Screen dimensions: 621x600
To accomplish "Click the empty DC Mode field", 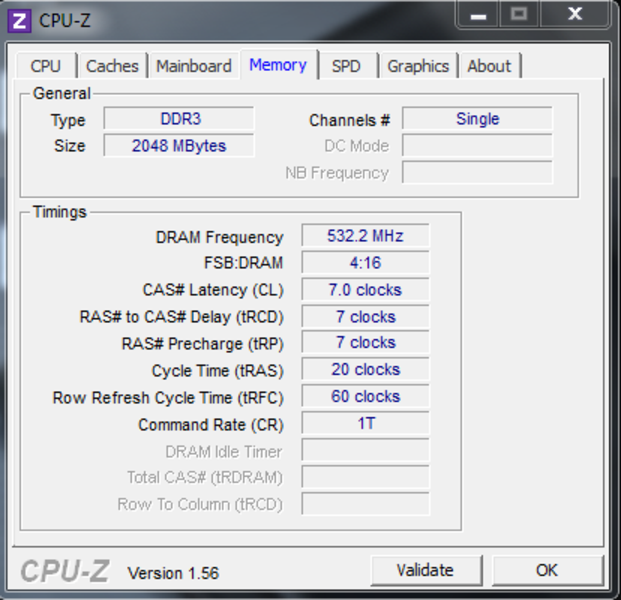I will pyautogui.click(x=477, y=146).
